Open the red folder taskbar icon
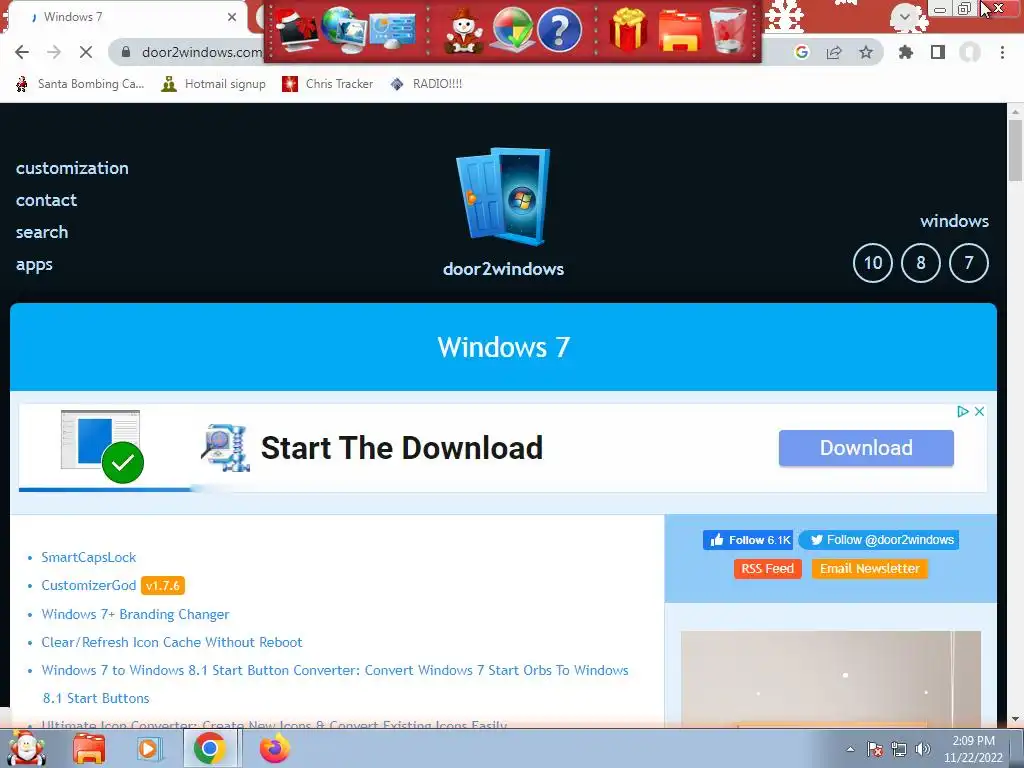Image resolution: width=1024 pixels, height=768 pixels. (x=89, y=748)
